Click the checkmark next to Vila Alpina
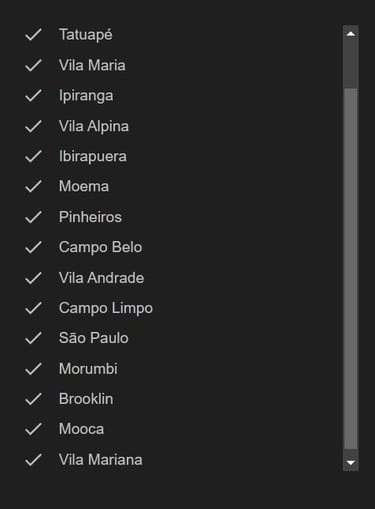 click(33, 126)
